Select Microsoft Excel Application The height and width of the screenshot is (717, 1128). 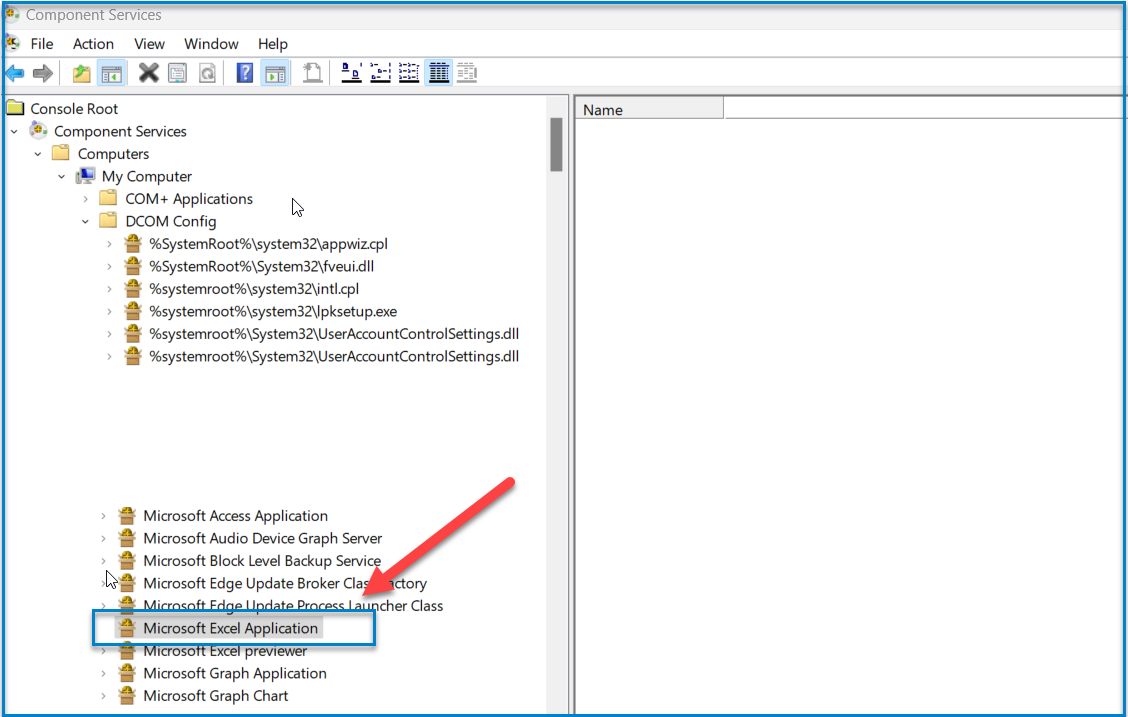230,629
